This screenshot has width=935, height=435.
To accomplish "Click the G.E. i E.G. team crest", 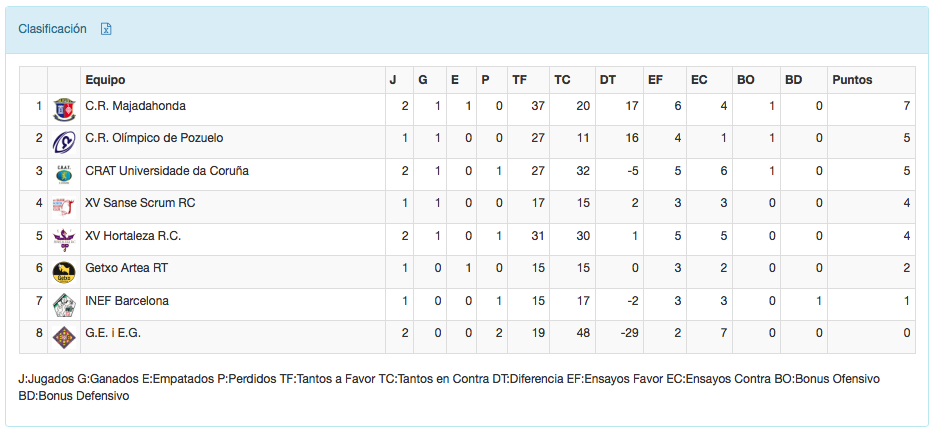I will point(64,336).
